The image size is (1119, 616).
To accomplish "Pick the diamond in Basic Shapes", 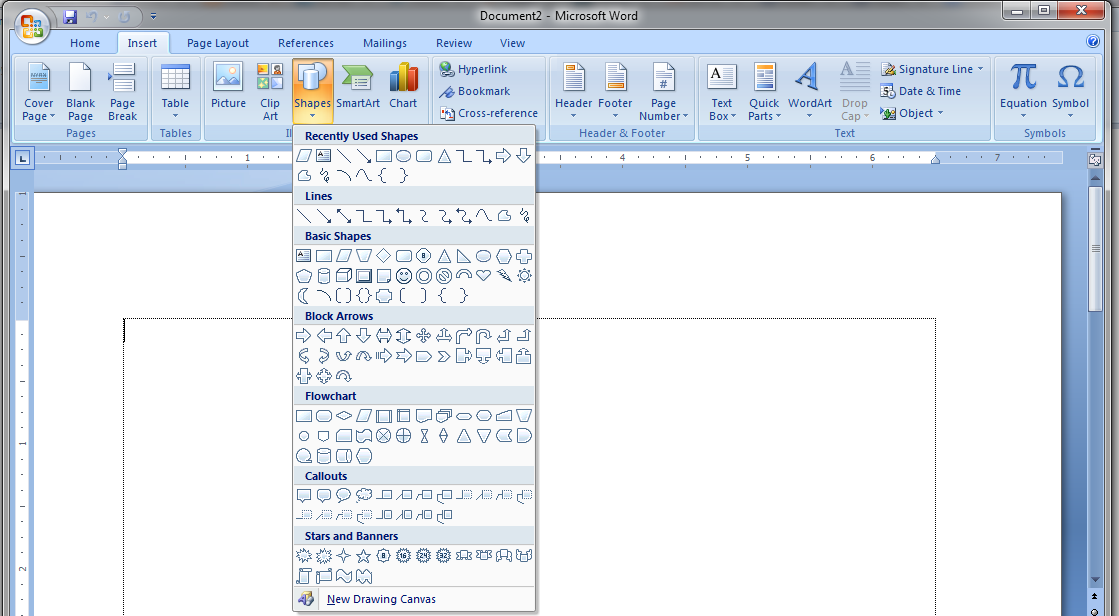I will pos(384,256).
